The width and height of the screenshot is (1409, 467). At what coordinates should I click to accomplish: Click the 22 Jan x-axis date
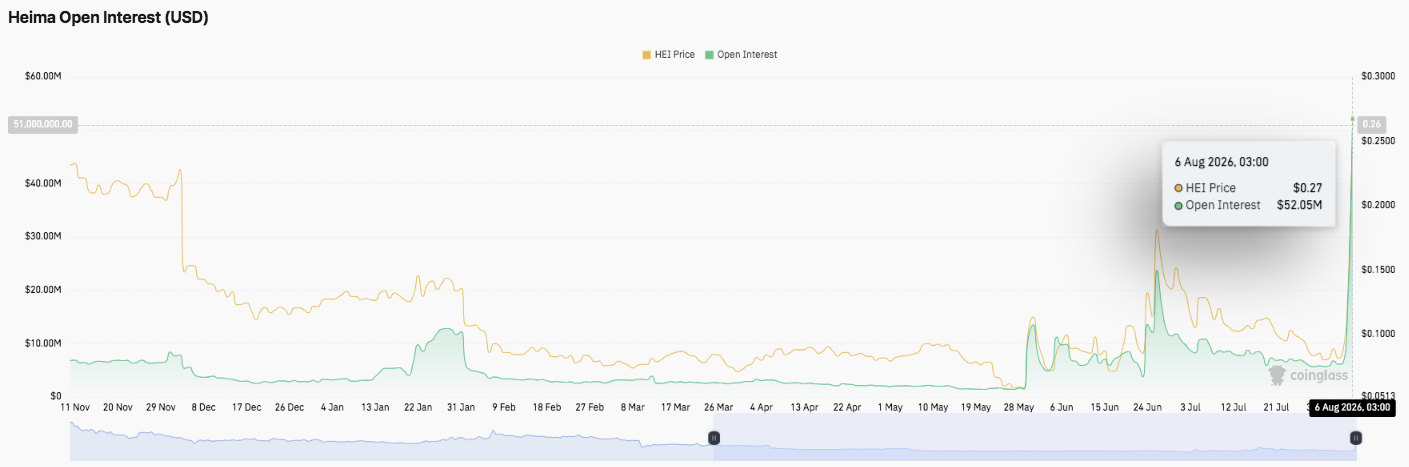click(418, 408)
